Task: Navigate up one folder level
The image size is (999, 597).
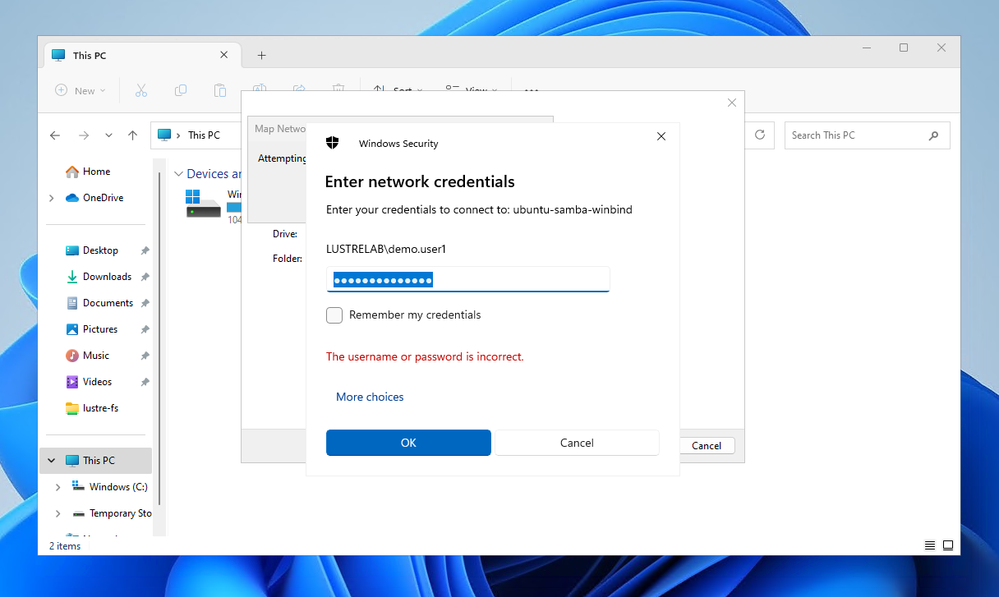Action: tap(133, 135)
